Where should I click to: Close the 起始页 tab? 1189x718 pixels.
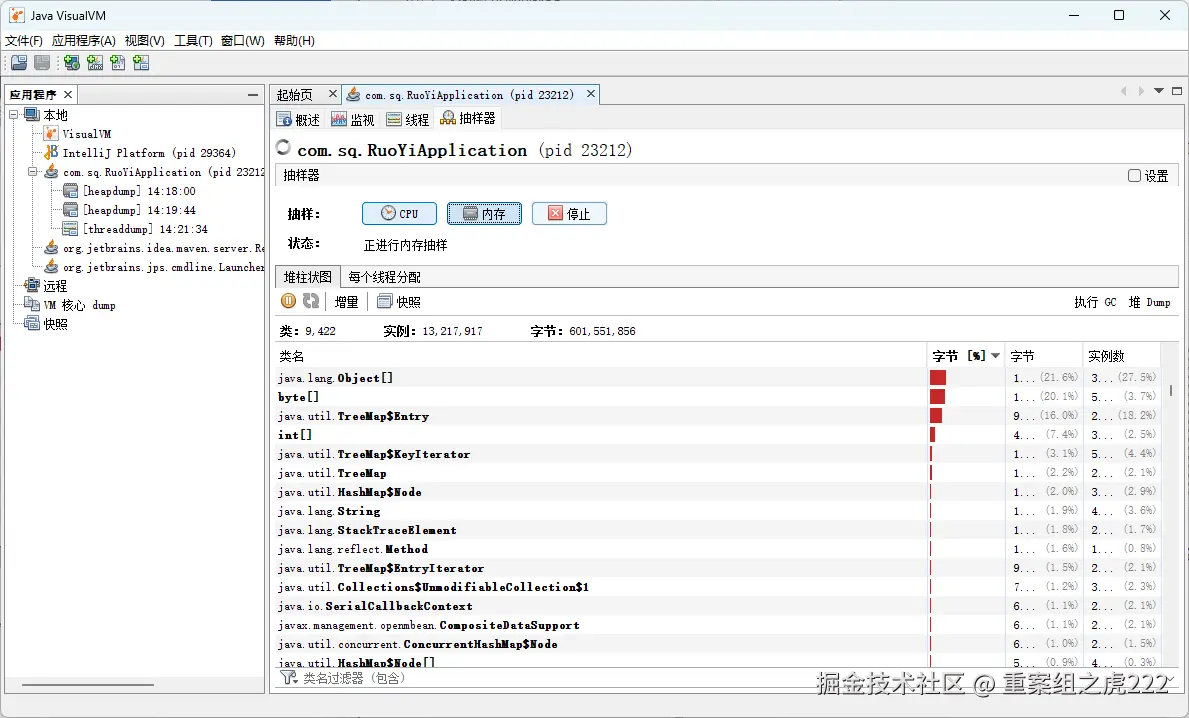332,94
